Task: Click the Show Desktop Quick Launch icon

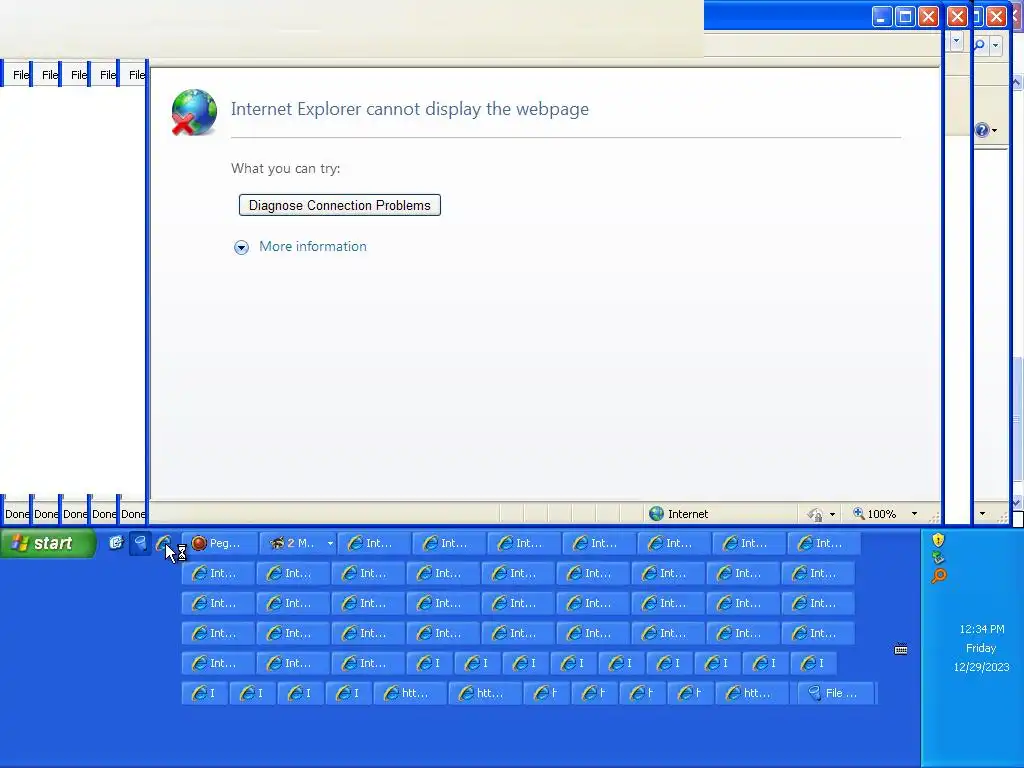Action: 116,543
